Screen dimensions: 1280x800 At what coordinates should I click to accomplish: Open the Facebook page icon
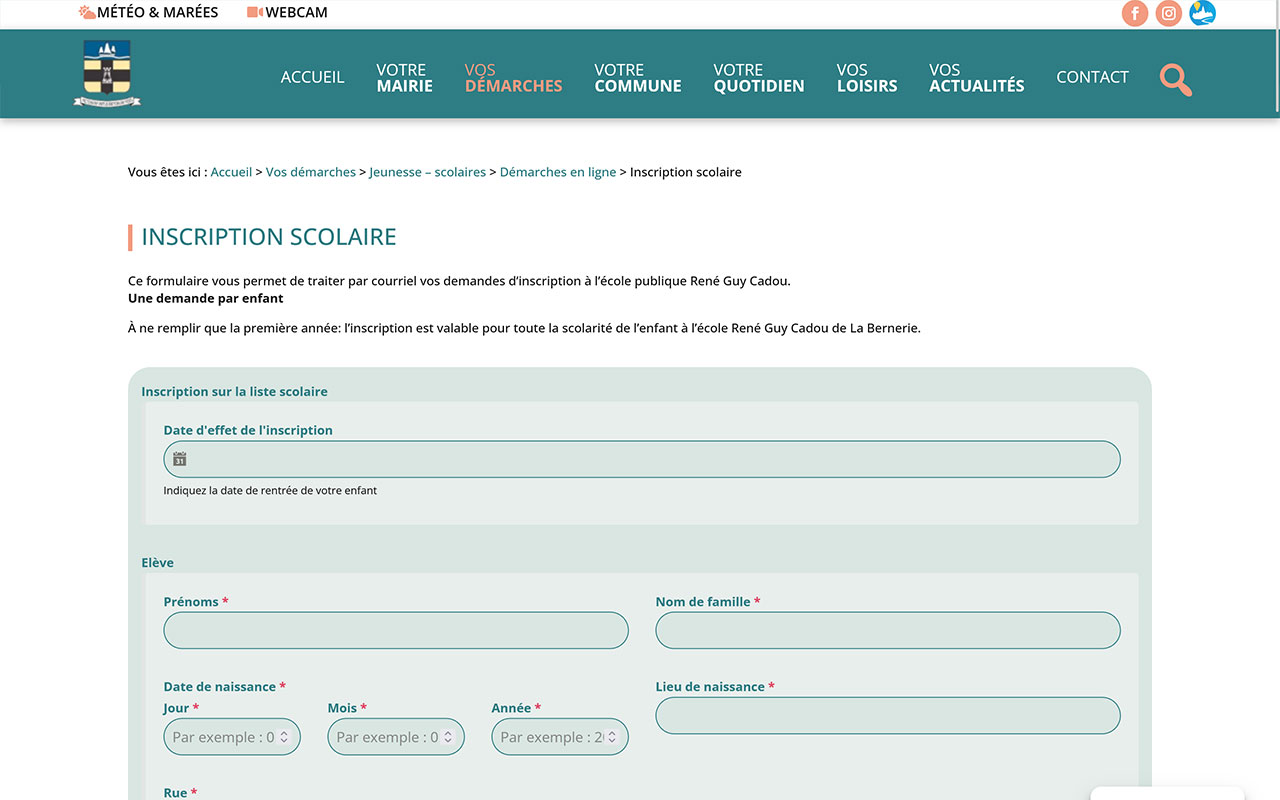[1134, 13]
